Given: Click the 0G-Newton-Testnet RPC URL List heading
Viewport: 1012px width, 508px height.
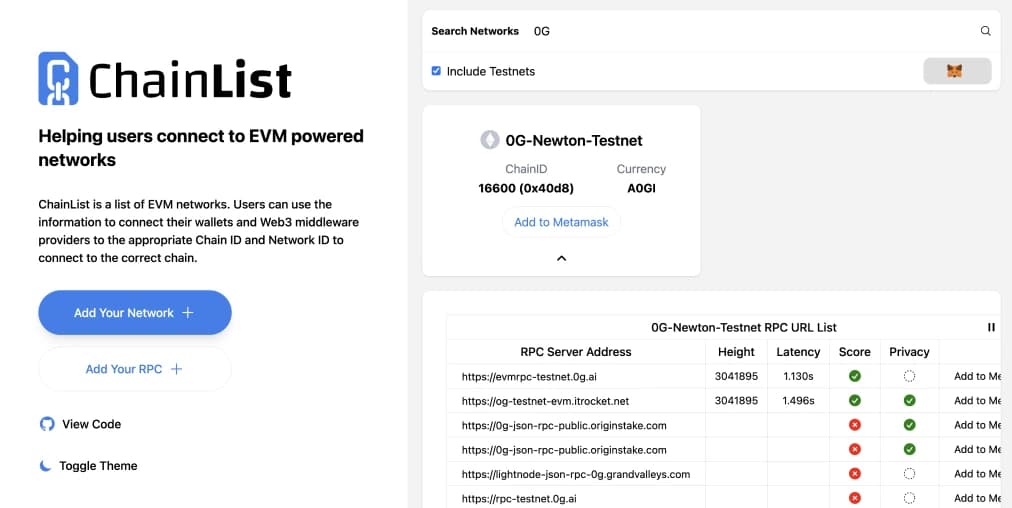Looking at the screenshot, I should tap(744, 327).
